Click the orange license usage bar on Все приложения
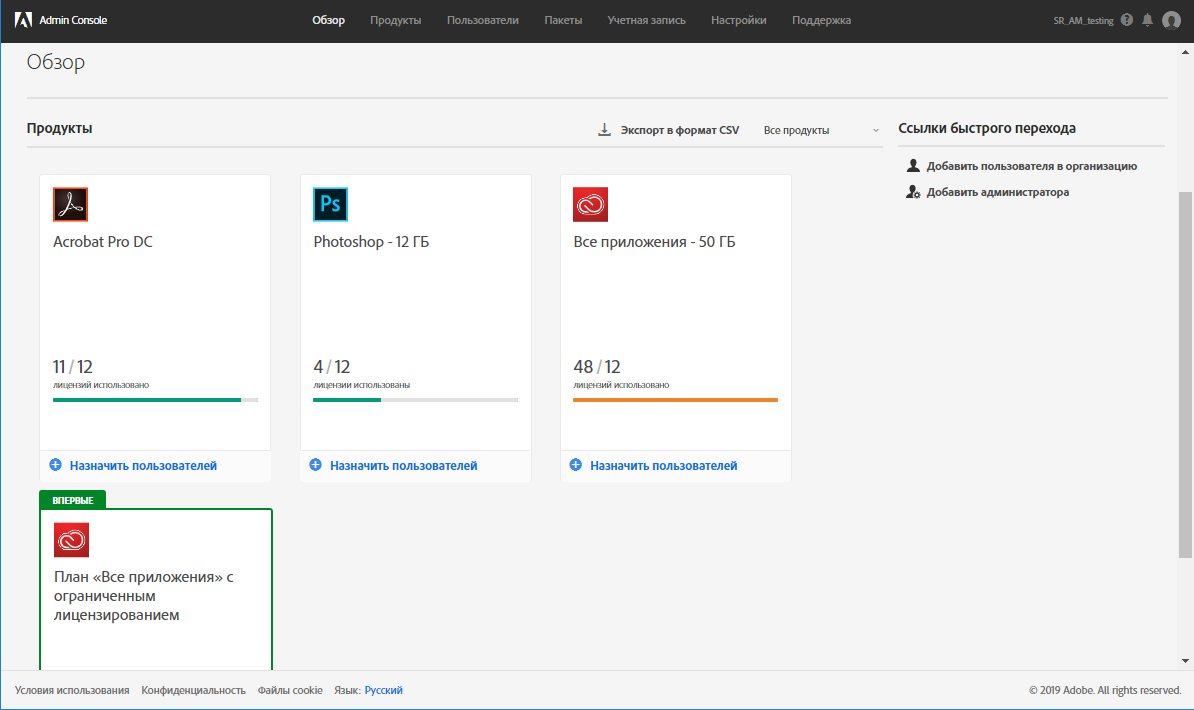Screen dimensions: 1194x710 [675, 399]
